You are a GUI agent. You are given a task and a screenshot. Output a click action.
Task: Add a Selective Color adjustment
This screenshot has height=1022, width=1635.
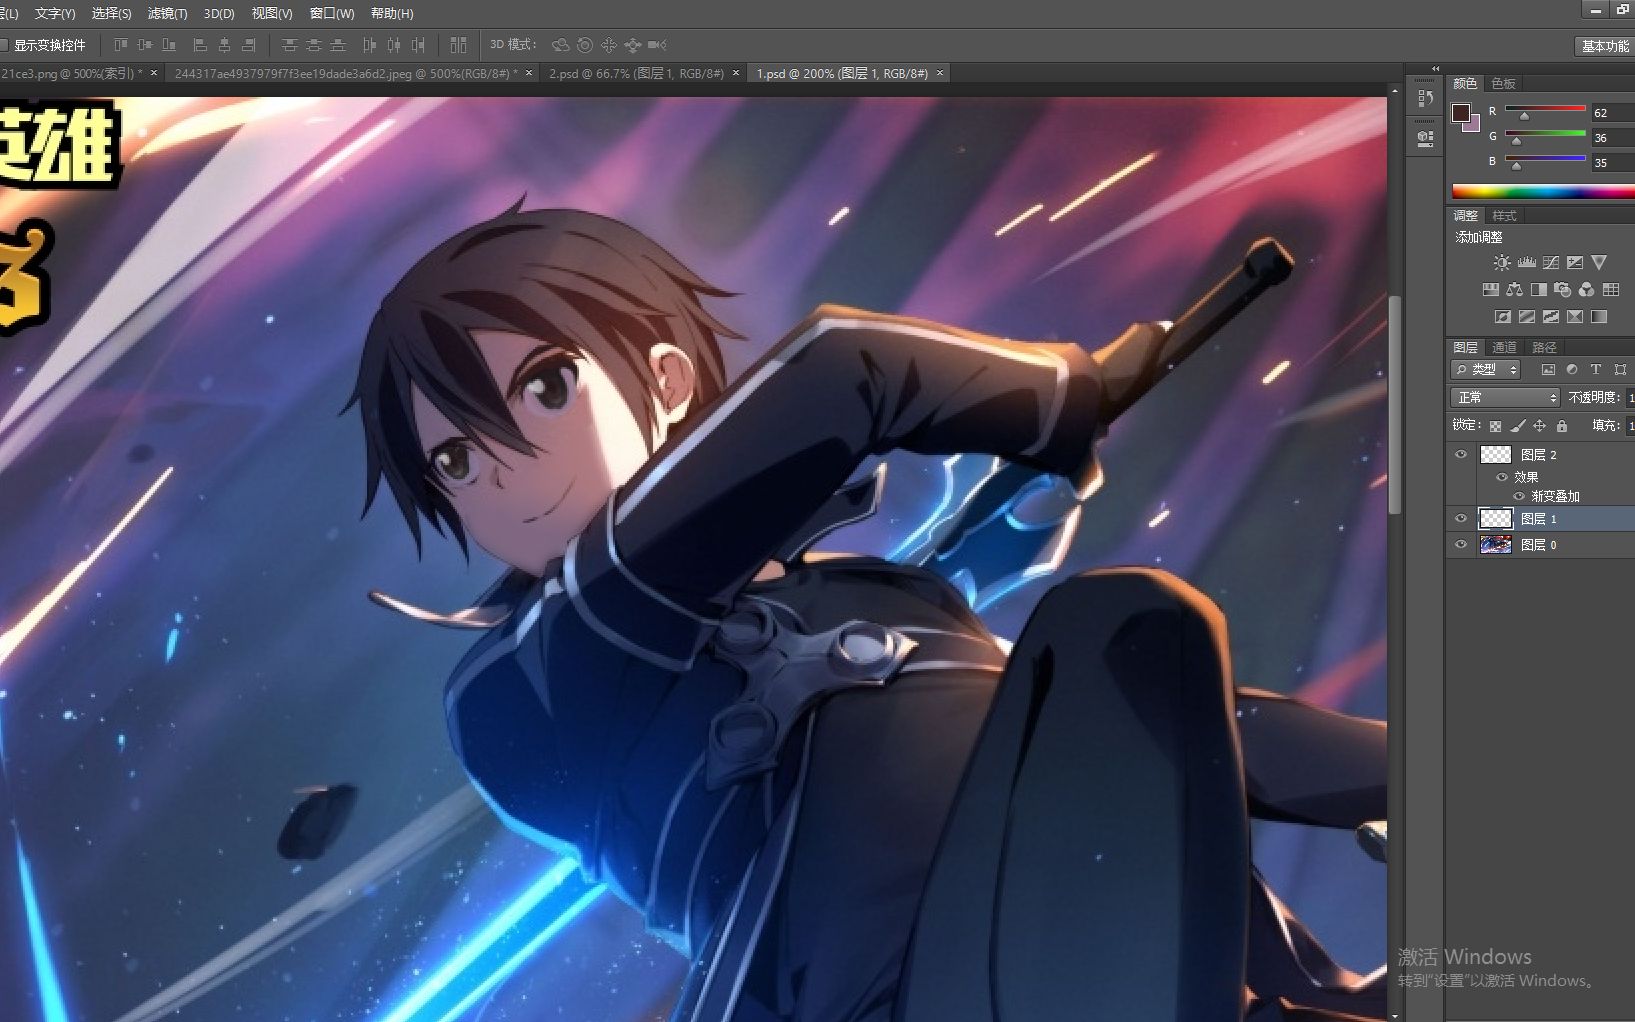[1575, 317]
